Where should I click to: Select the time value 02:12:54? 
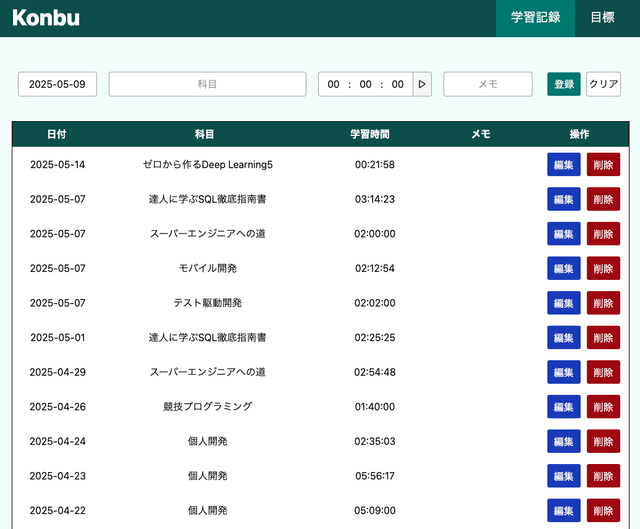pyautogui.click(x=375, y=268)
